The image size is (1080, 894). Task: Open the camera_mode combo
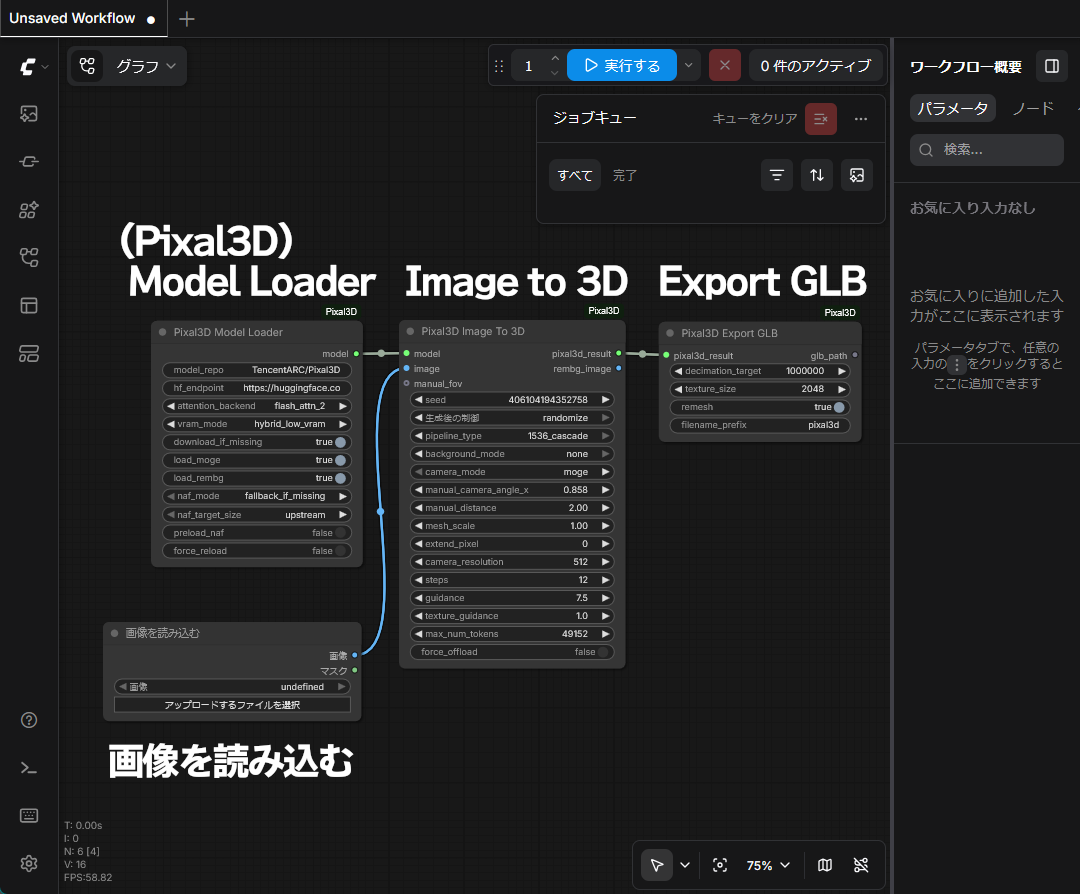[x=512, y=472]
